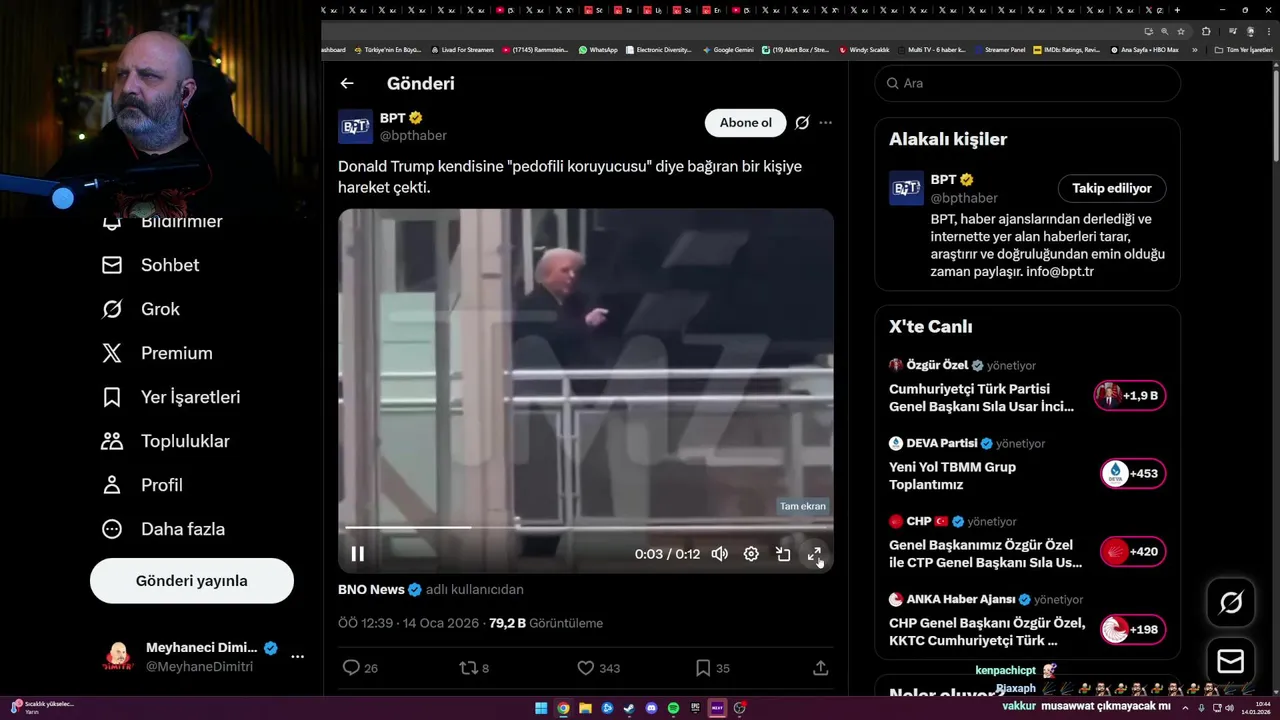Like the post with the heart icon
The image size is (1280, 720).
point(598,668)
